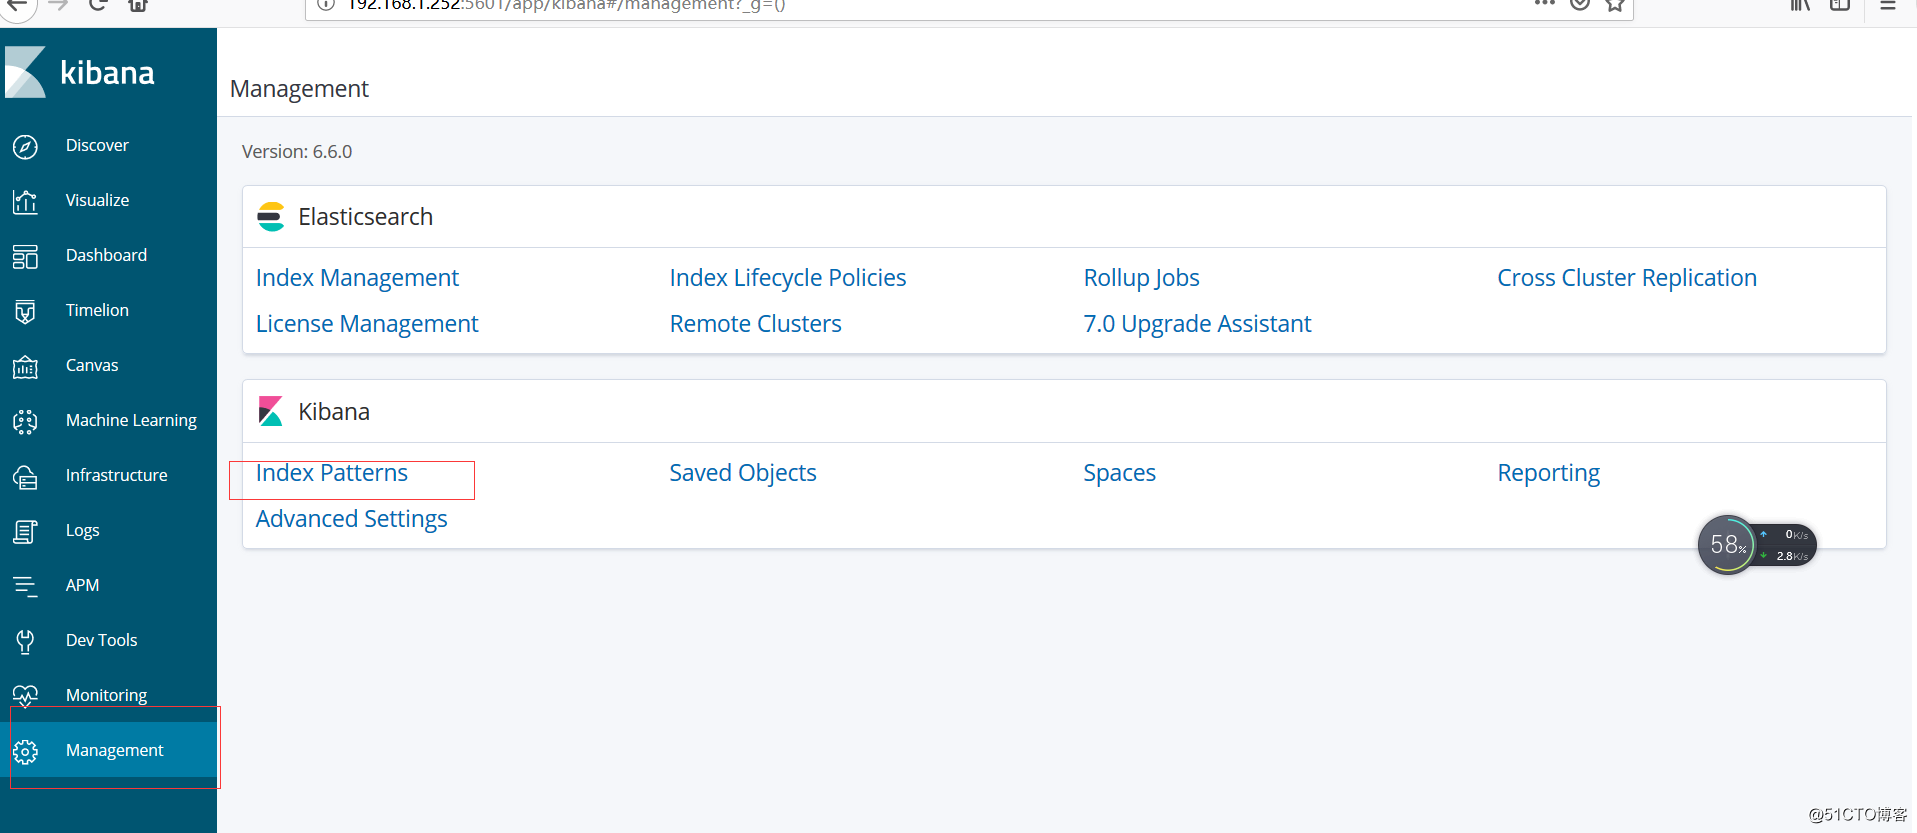Open the Index Management link
Viewport: 1917px width, 833px height.
tap(357, 278)
